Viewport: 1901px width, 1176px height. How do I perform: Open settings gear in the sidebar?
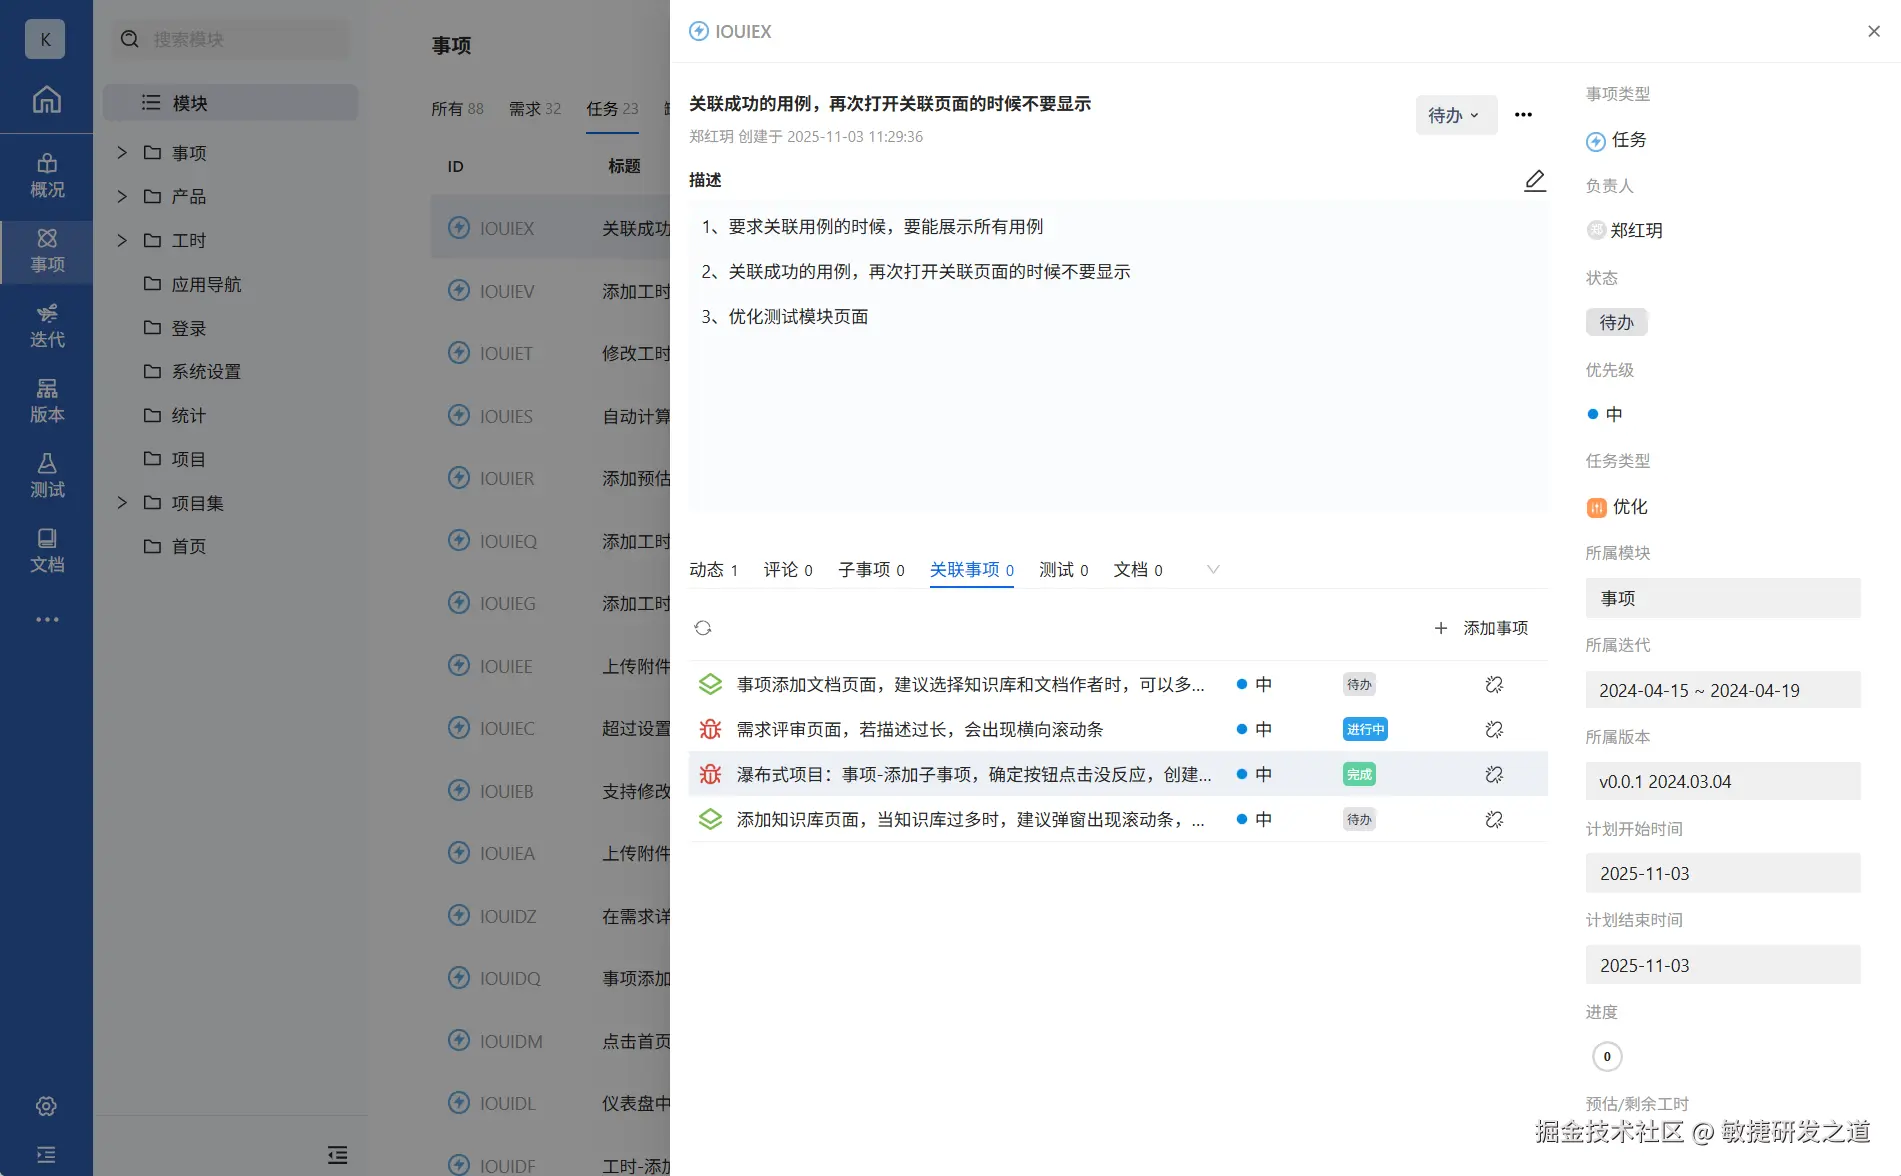46,1106
